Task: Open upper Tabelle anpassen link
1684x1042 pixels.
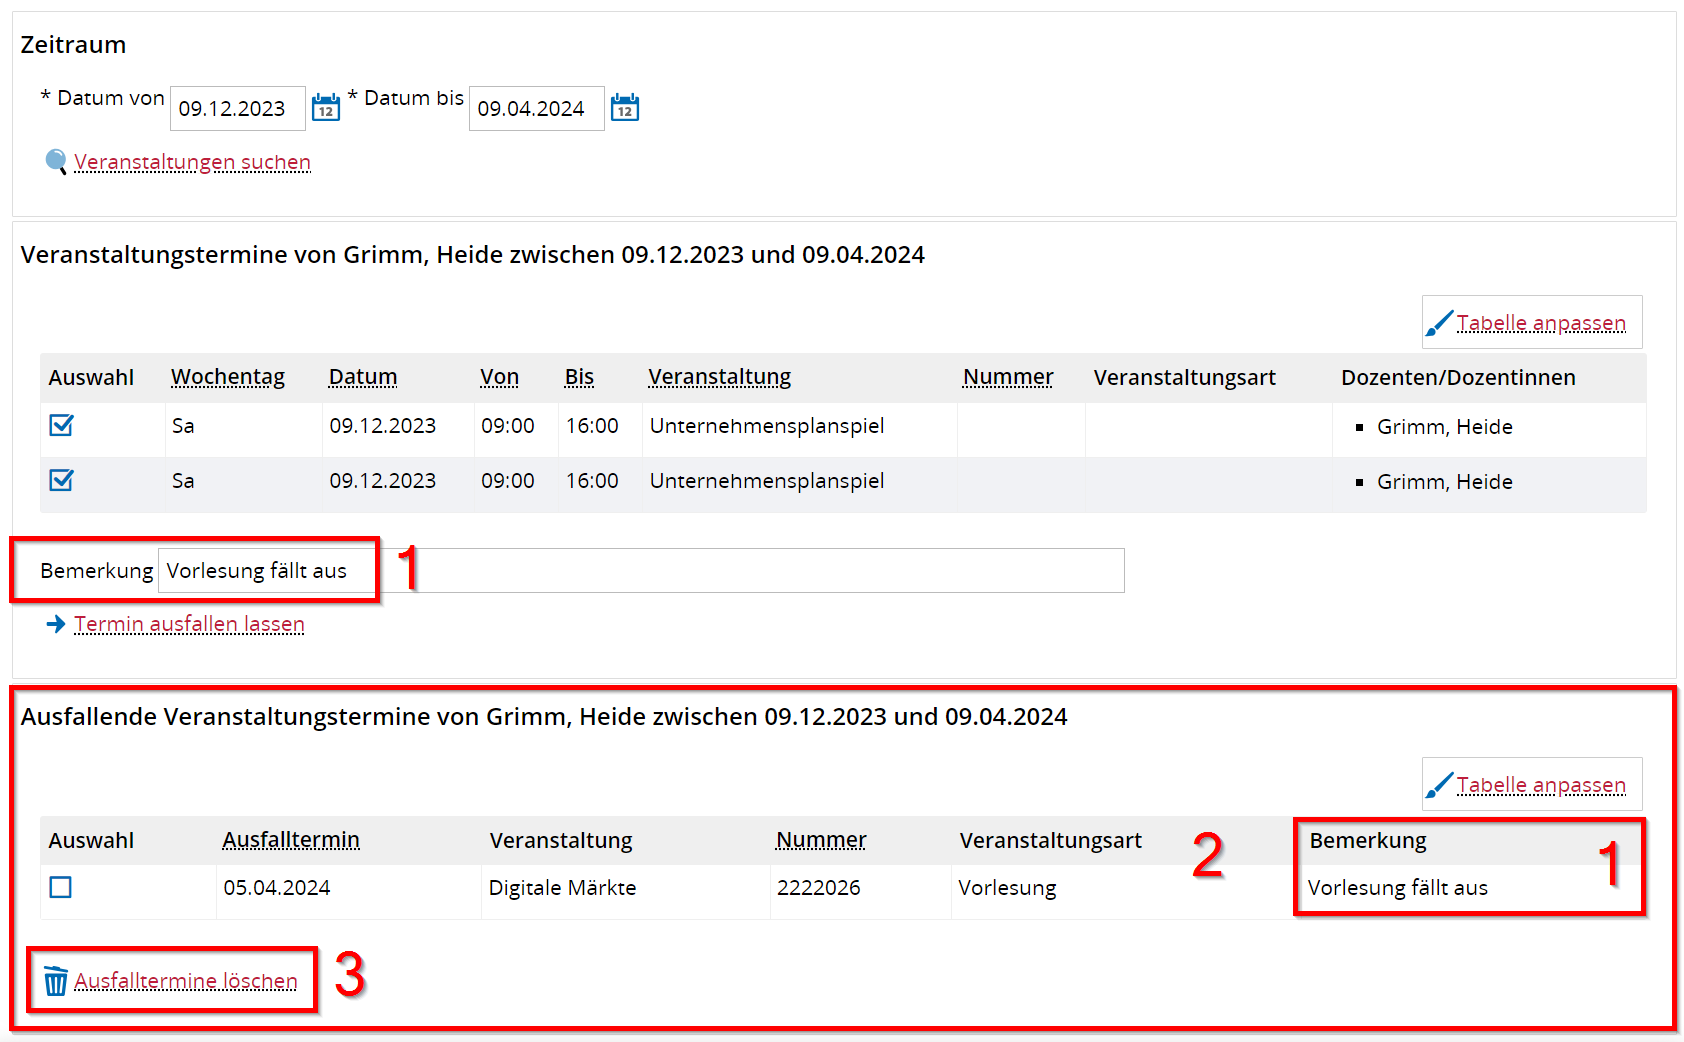Action: click(1541, 323)
